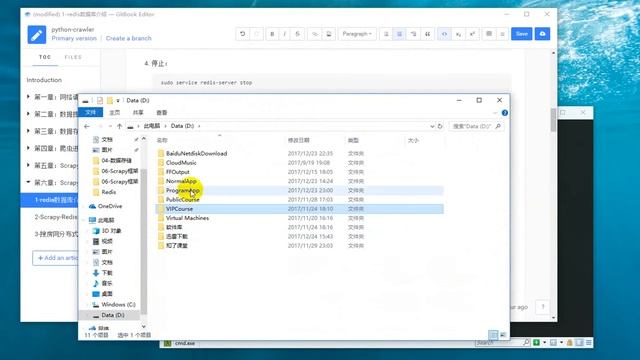Click the Save button in GitBook Editor
Screen dimensions: 640x360
[x=522, y=34]
